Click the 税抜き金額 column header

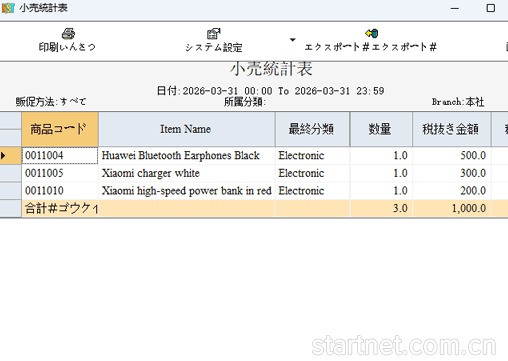(452, 129)
